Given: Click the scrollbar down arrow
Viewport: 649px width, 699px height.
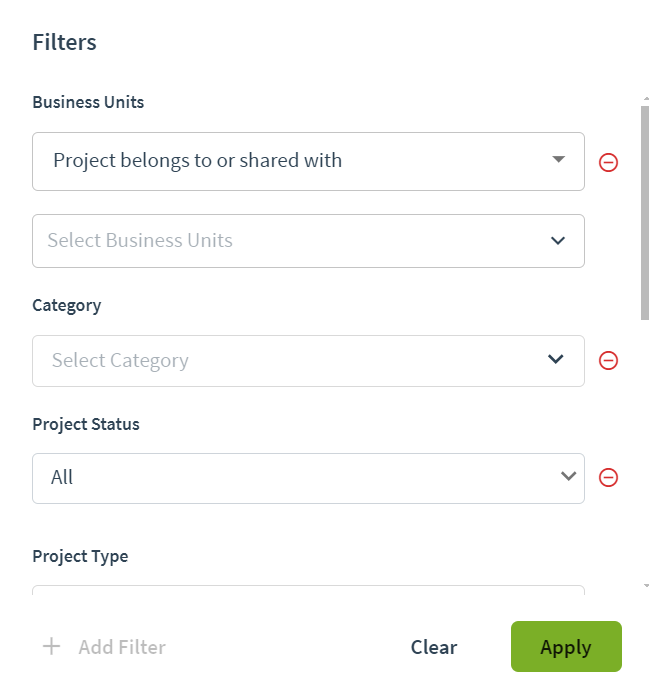Looking at the screenshot, I should 646,586.
